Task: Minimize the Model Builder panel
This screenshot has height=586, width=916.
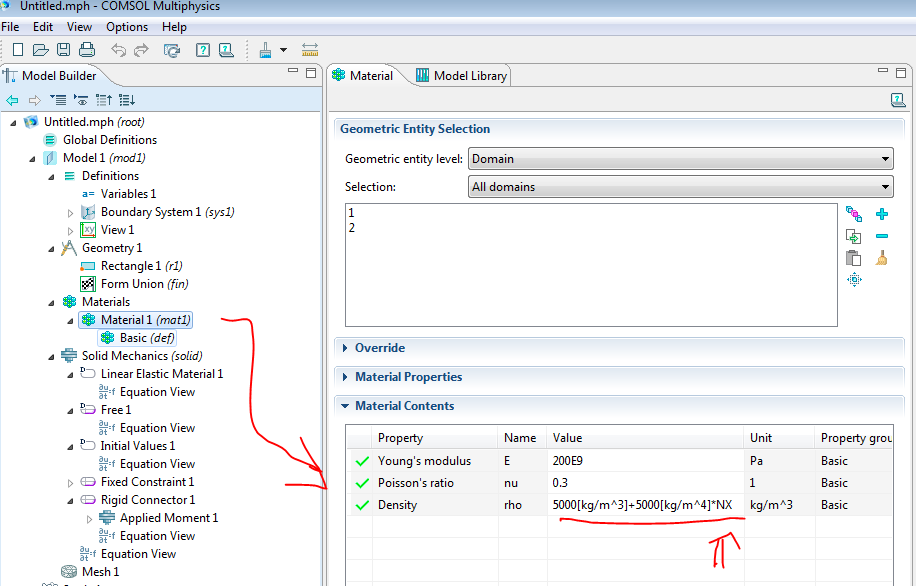Action: click(x=293, y=71)
